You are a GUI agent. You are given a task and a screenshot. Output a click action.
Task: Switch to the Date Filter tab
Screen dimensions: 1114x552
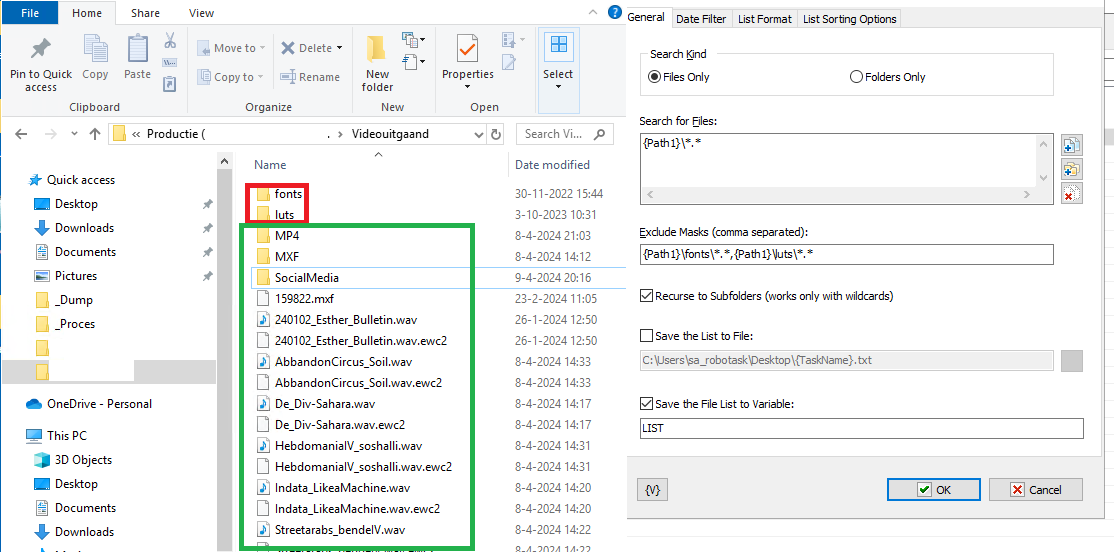coord(701,19)
